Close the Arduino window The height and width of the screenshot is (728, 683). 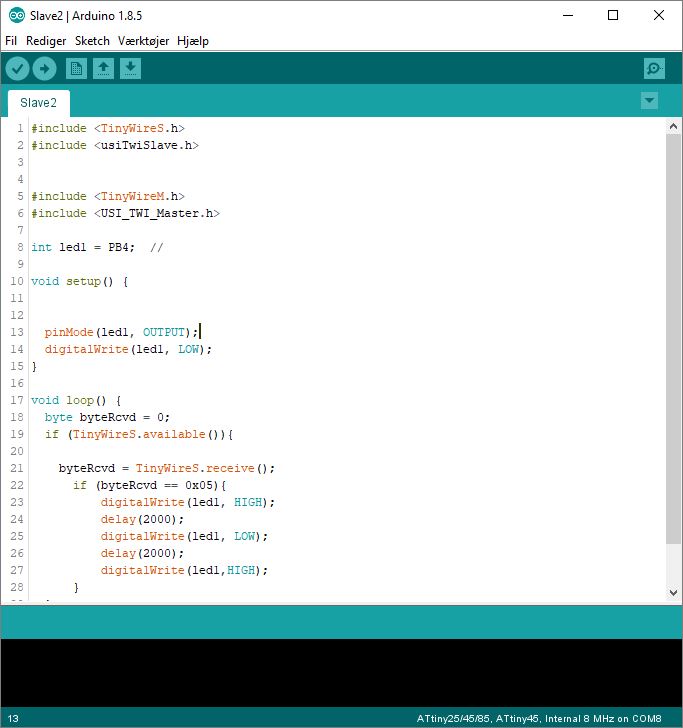(x=658, y=15)
